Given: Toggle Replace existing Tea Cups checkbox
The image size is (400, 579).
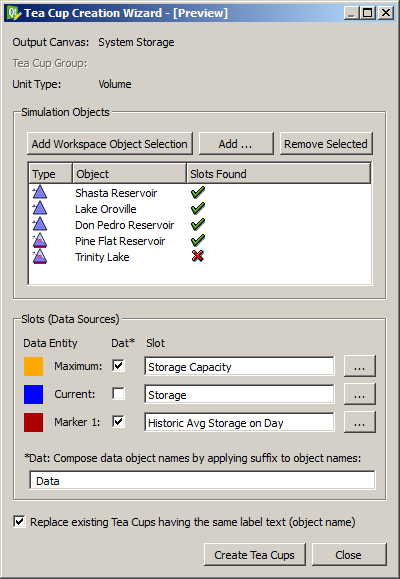Looking at the screenshot, I should (x=19, y=522).
